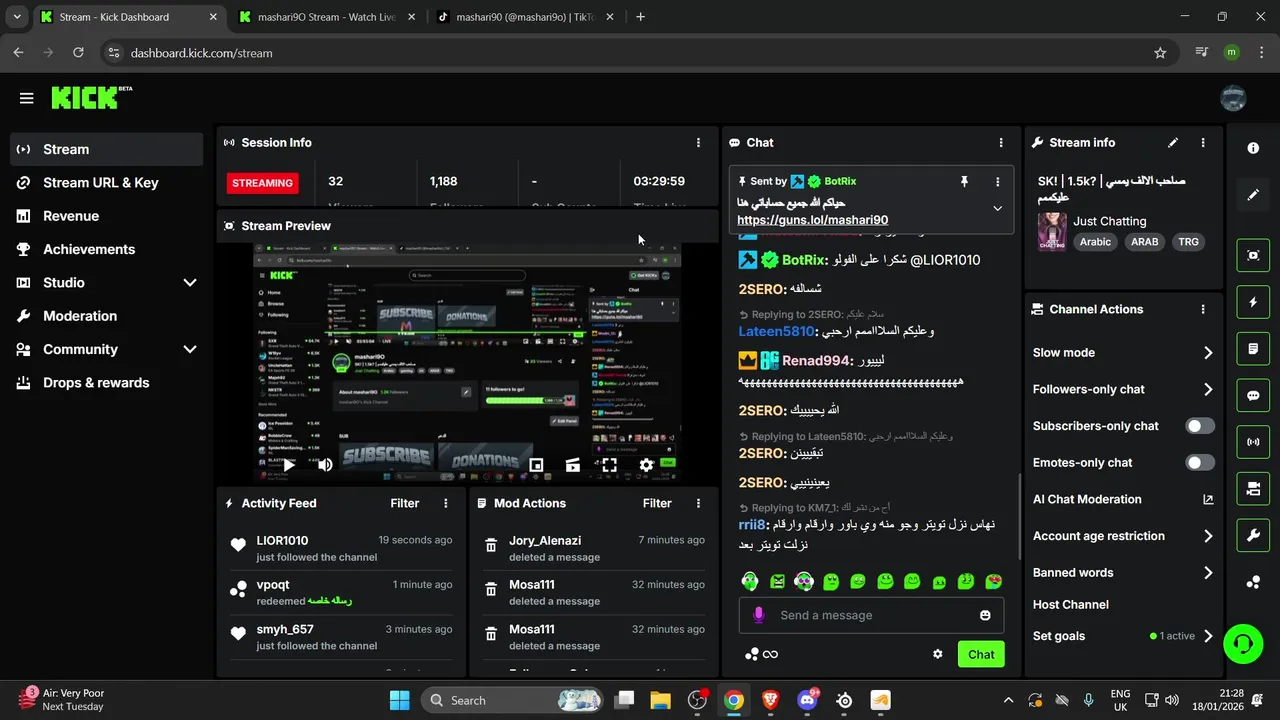This screenshot has width=1280, height=720.
Task: Play the stream preview video
Action: point(289,465)
